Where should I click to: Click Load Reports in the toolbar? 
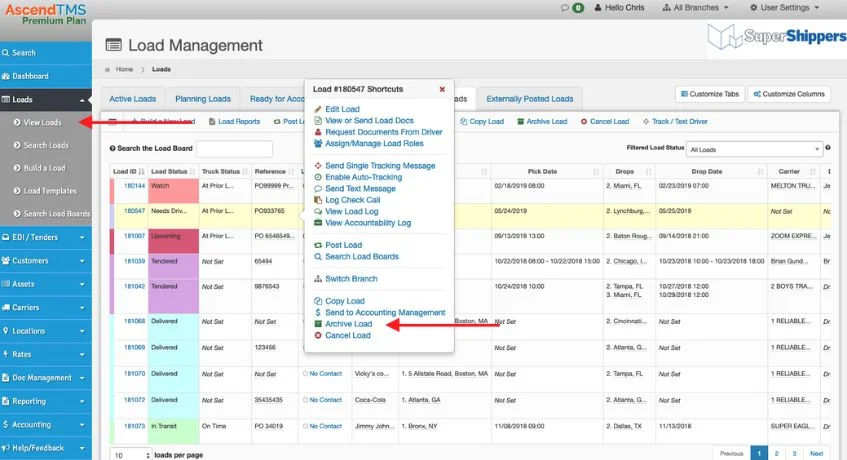[234, 121]
